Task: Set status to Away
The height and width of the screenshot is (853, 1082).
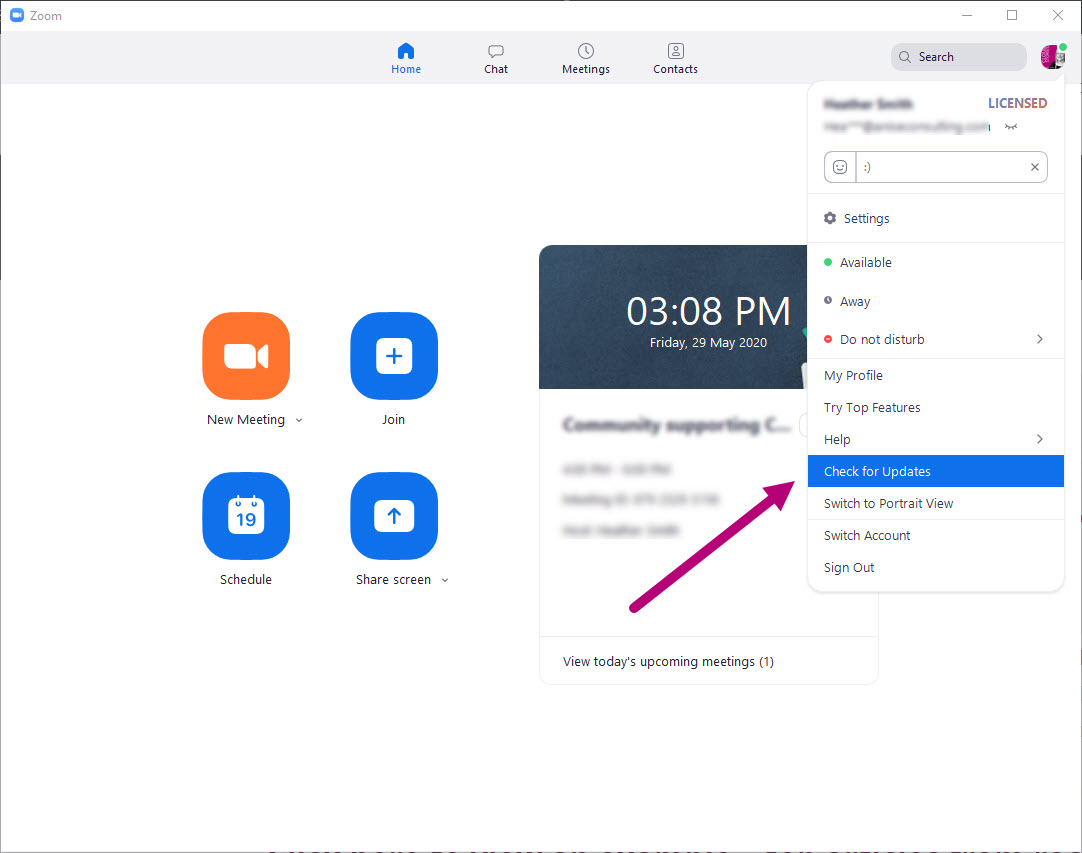Action: click(x=855, y=301)
